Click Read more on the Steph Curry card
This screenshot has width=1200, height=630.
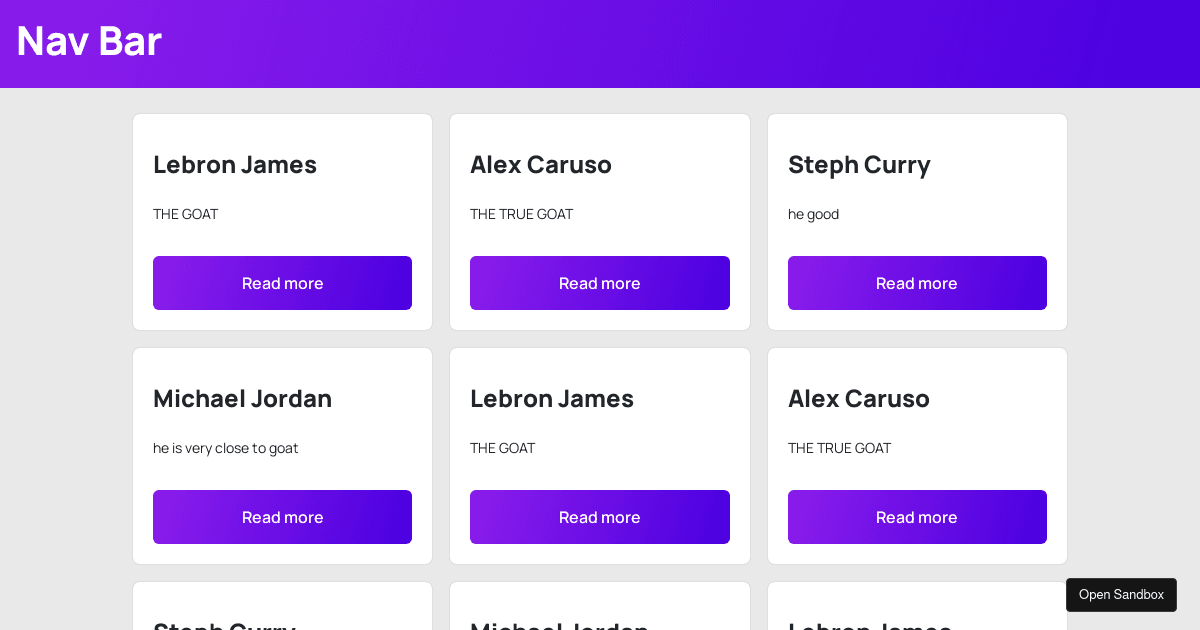[x=917, y=283]
